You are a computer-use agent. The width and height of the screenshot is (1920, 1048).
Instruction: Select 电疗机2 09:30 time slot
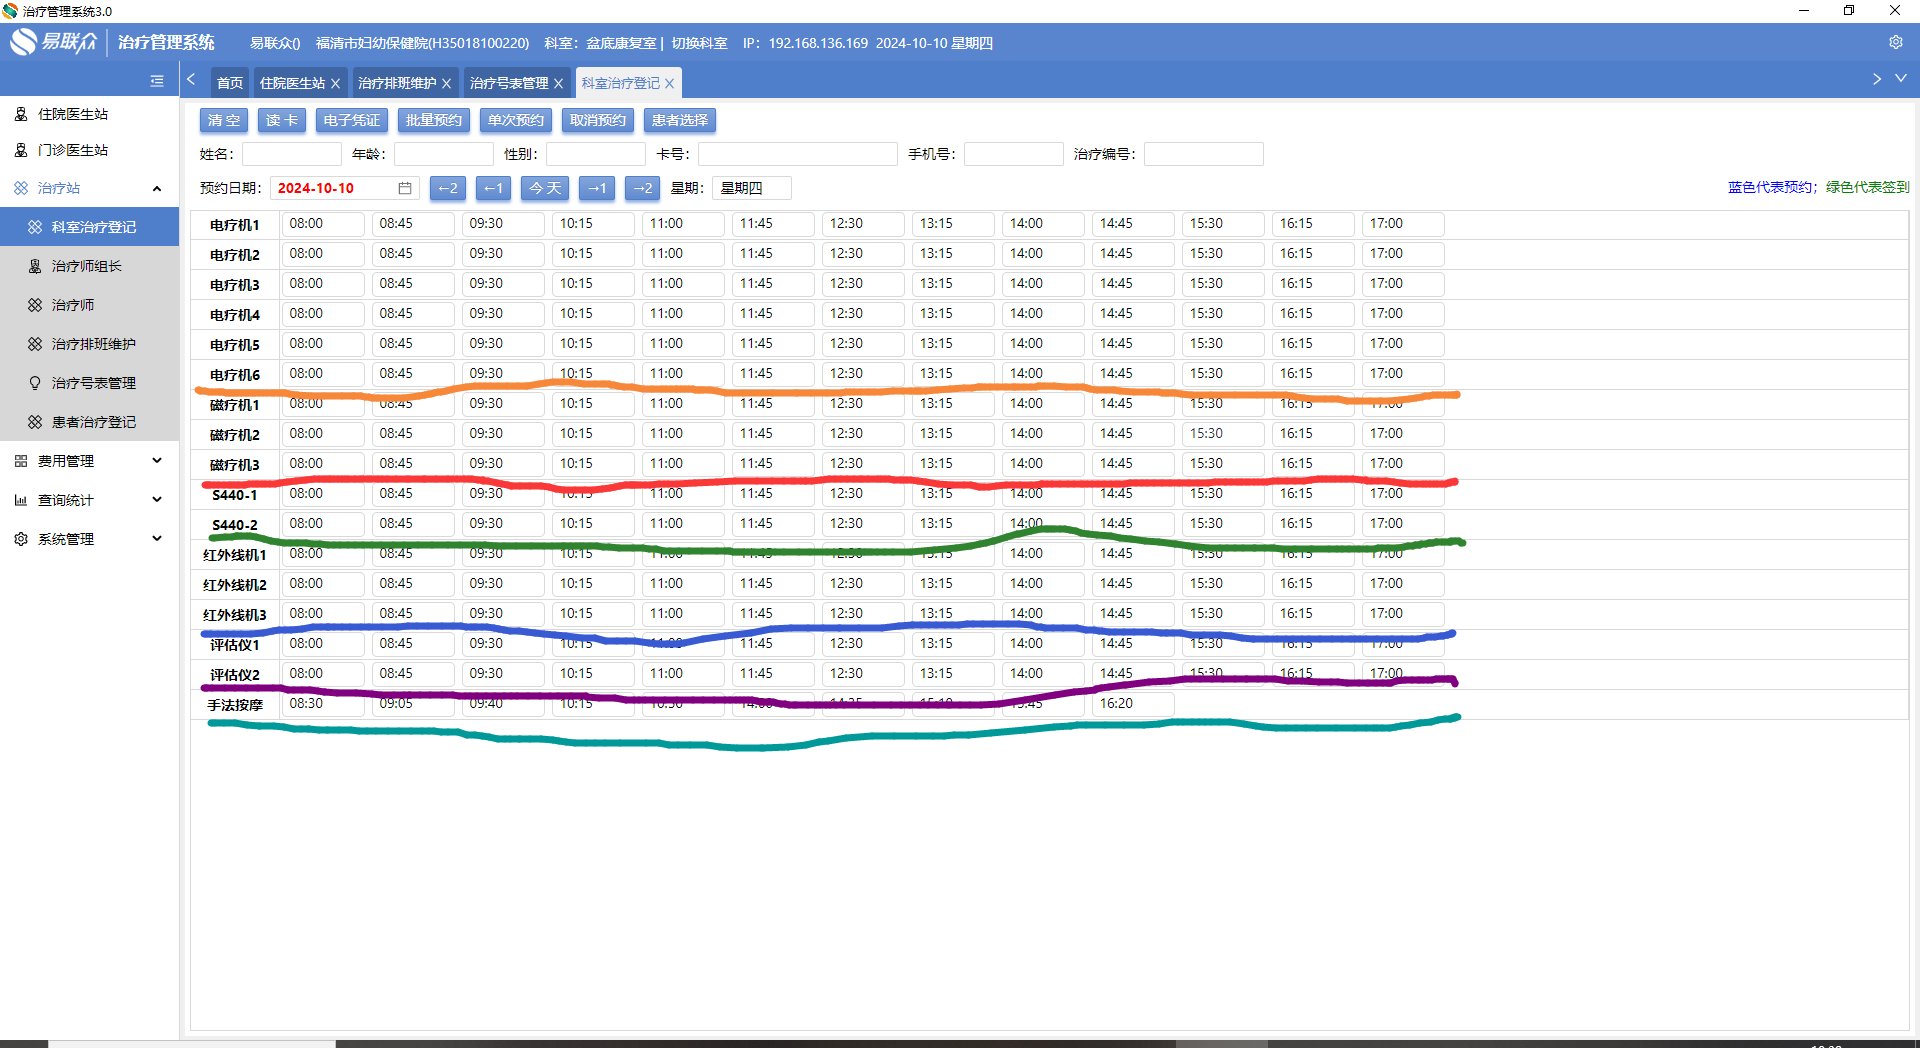click(503, 254)
